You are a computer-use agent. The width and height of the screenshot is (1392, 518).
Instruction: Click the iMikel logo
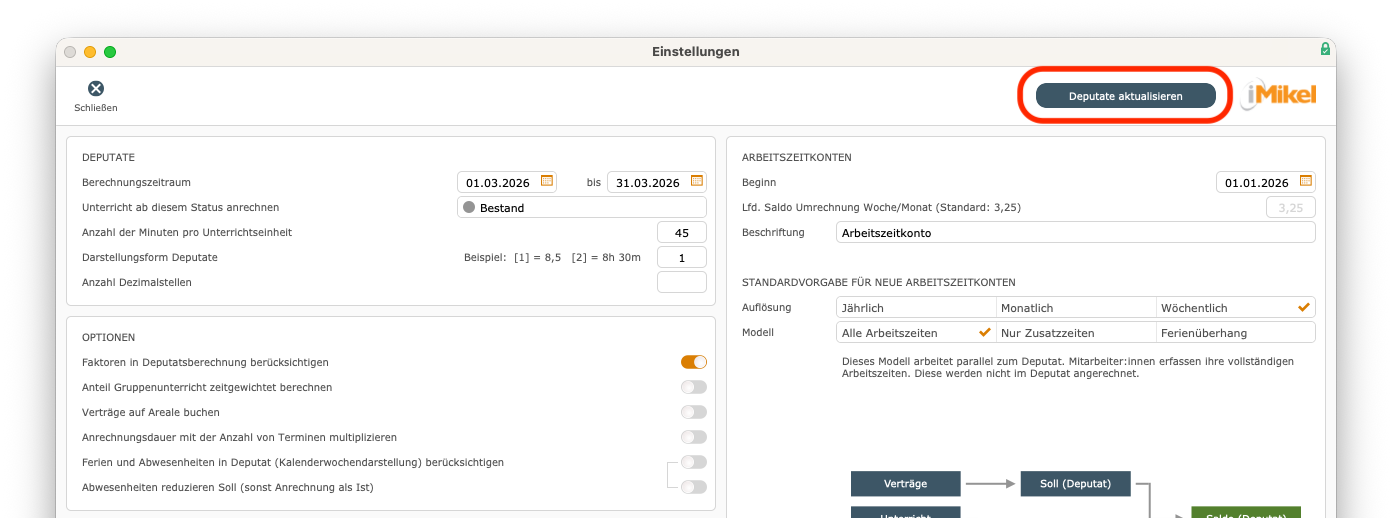[1279, 95]
